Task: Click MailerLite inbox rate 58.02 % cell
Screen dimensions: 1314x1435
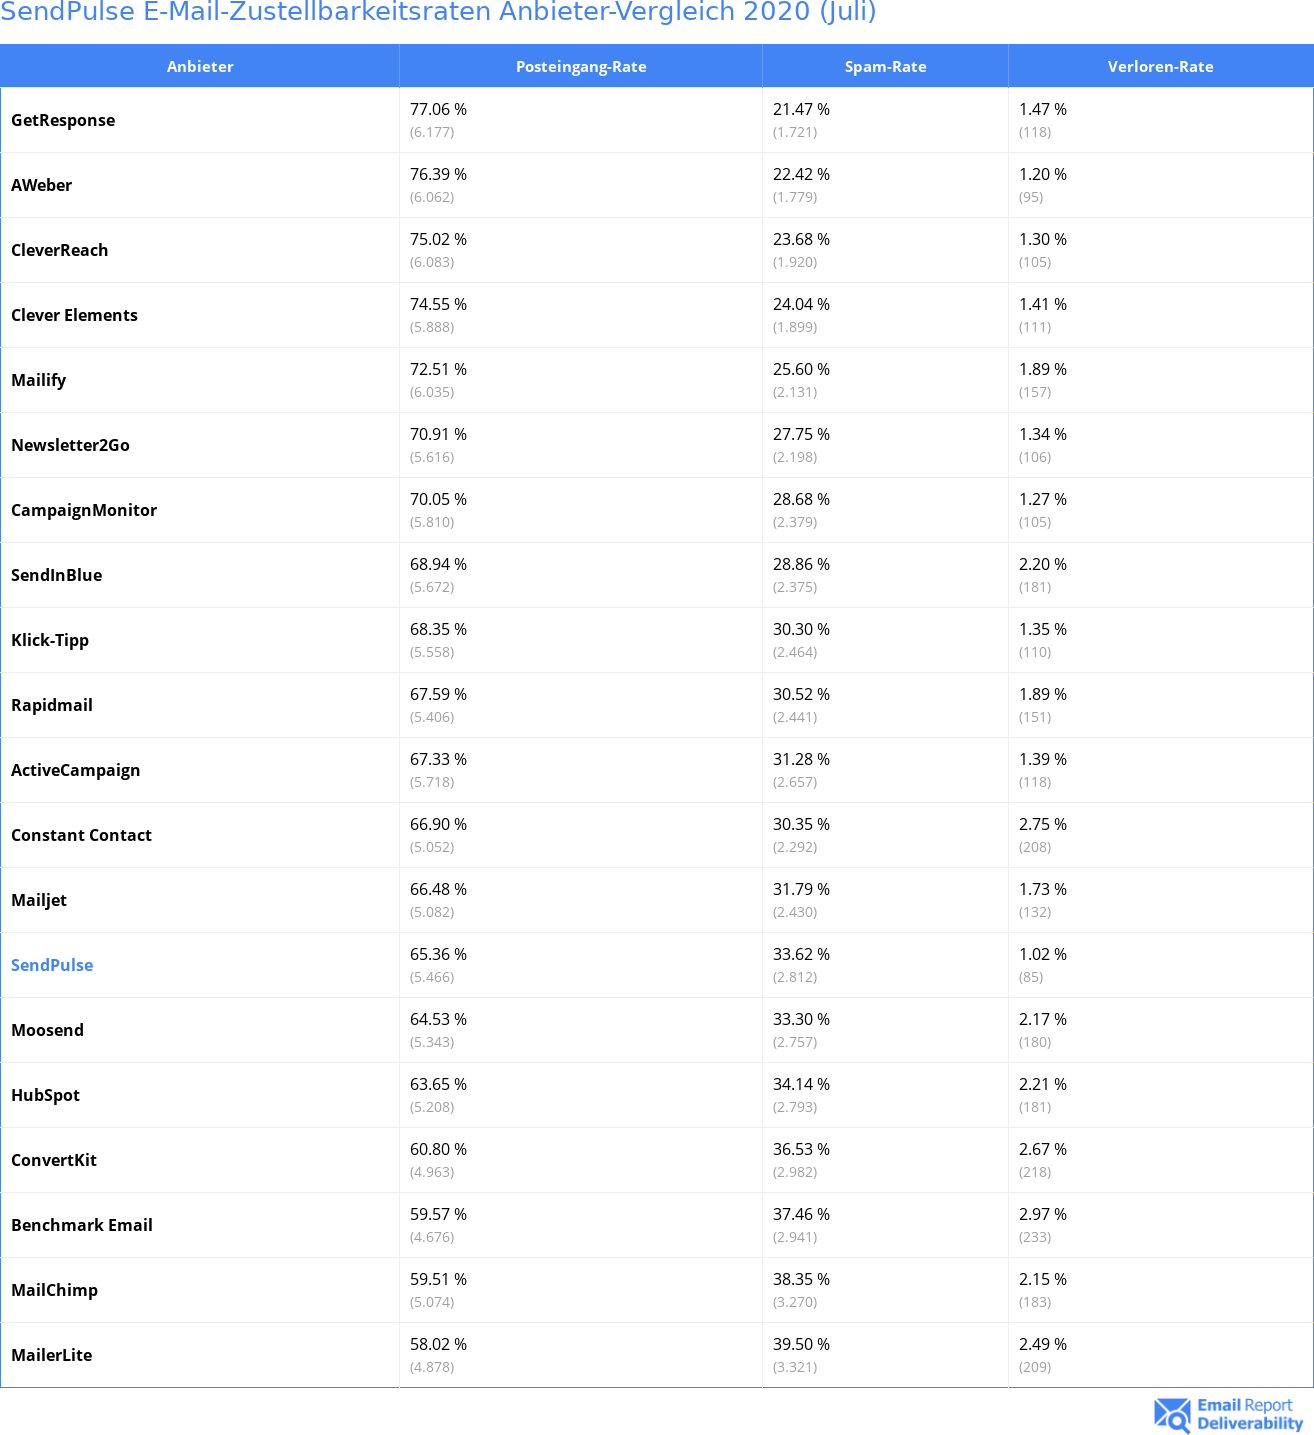Action: 438,1344
